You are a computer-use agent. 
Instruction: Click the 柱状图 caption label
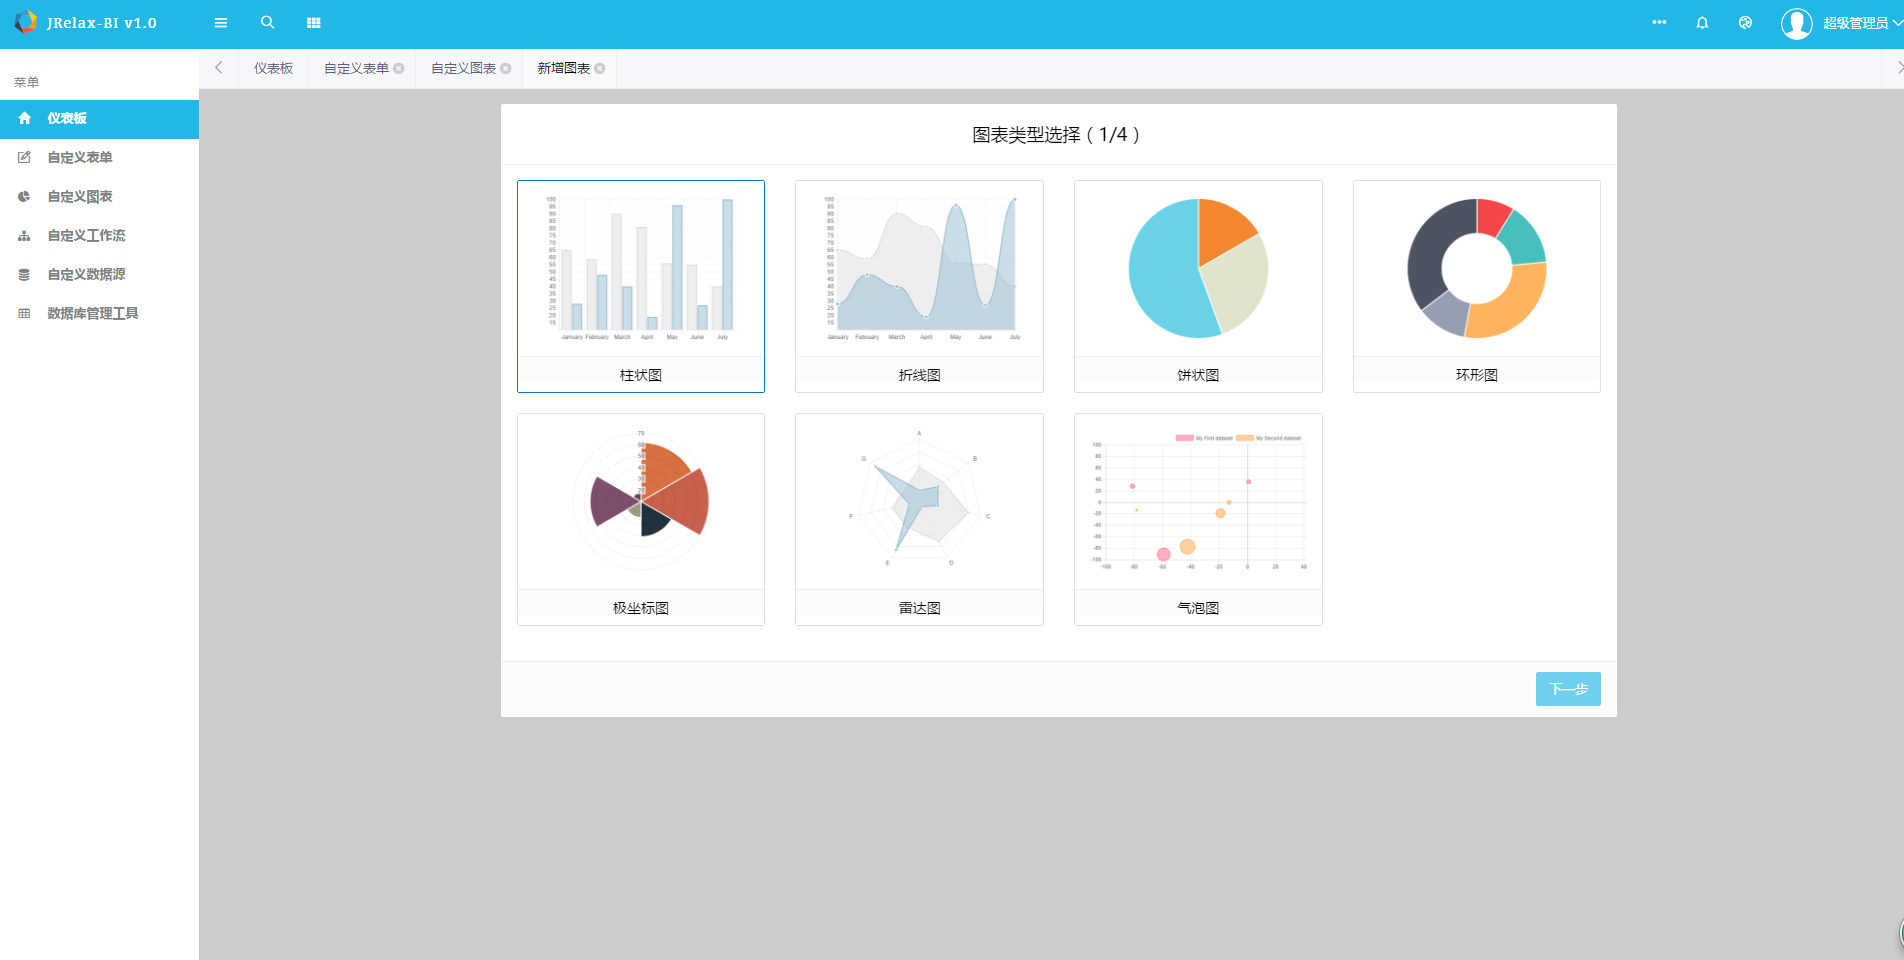point(641,375)
